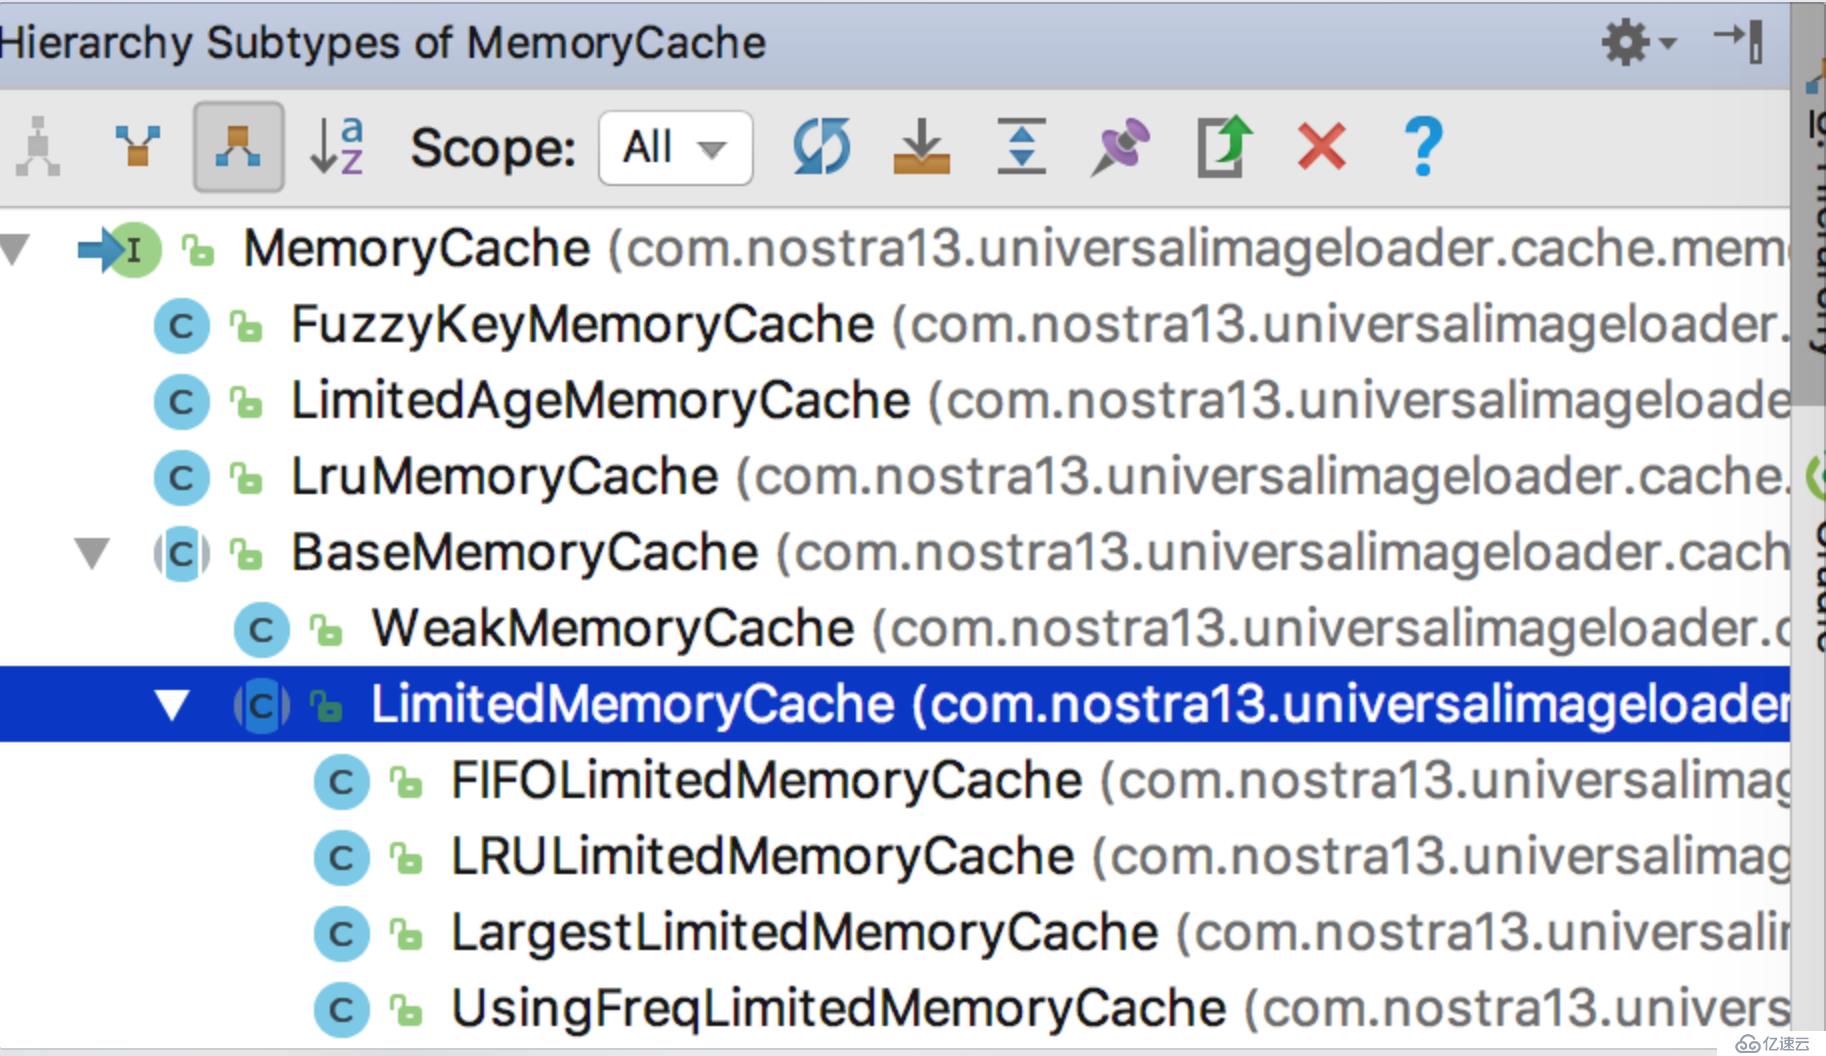Click the autoscroll to source icon
1826x1056 pixels.
[x=920, y=147]
